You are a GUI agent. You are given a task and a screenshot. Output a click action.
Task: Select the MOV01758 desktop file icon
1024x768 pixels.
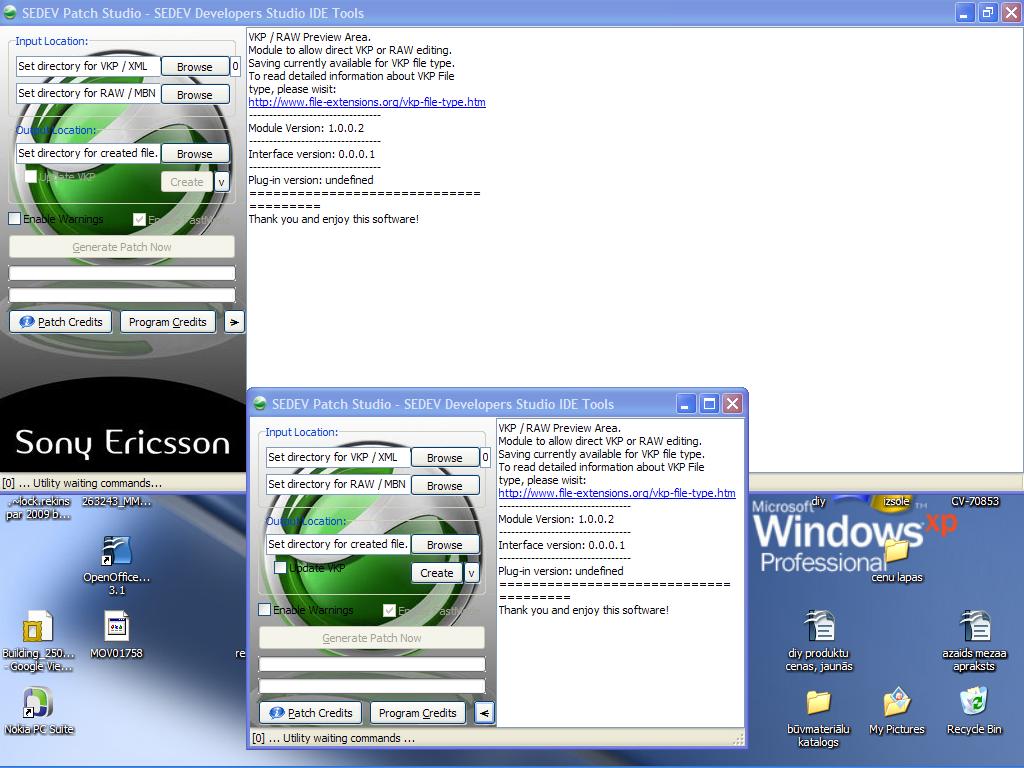117,628
